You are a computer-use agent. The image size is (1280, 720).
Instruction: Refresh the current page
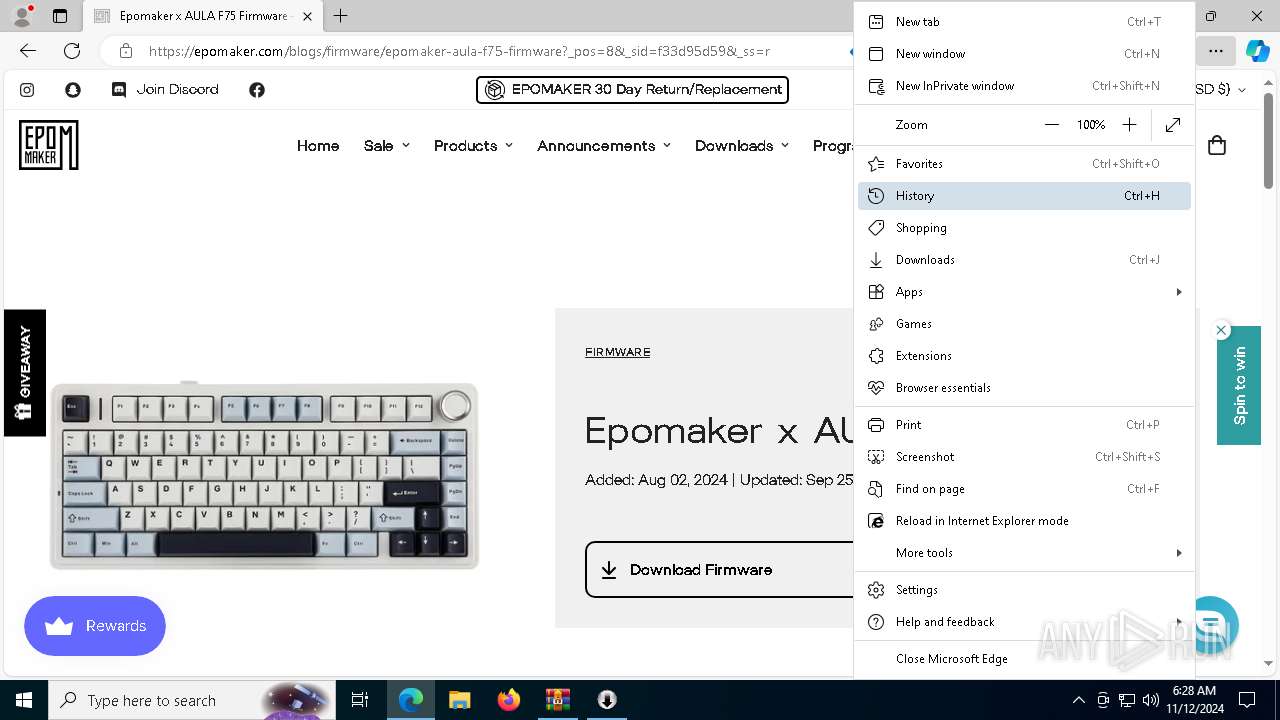72,51
